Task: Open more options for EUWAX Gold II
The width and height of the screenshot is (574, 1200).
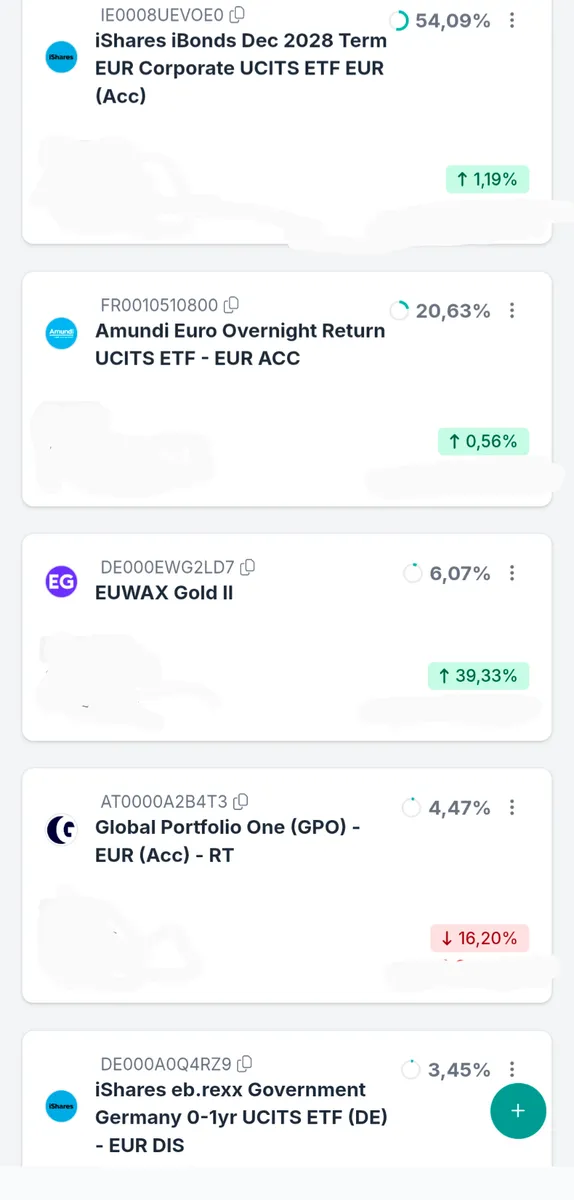Action: coord(512,573)
